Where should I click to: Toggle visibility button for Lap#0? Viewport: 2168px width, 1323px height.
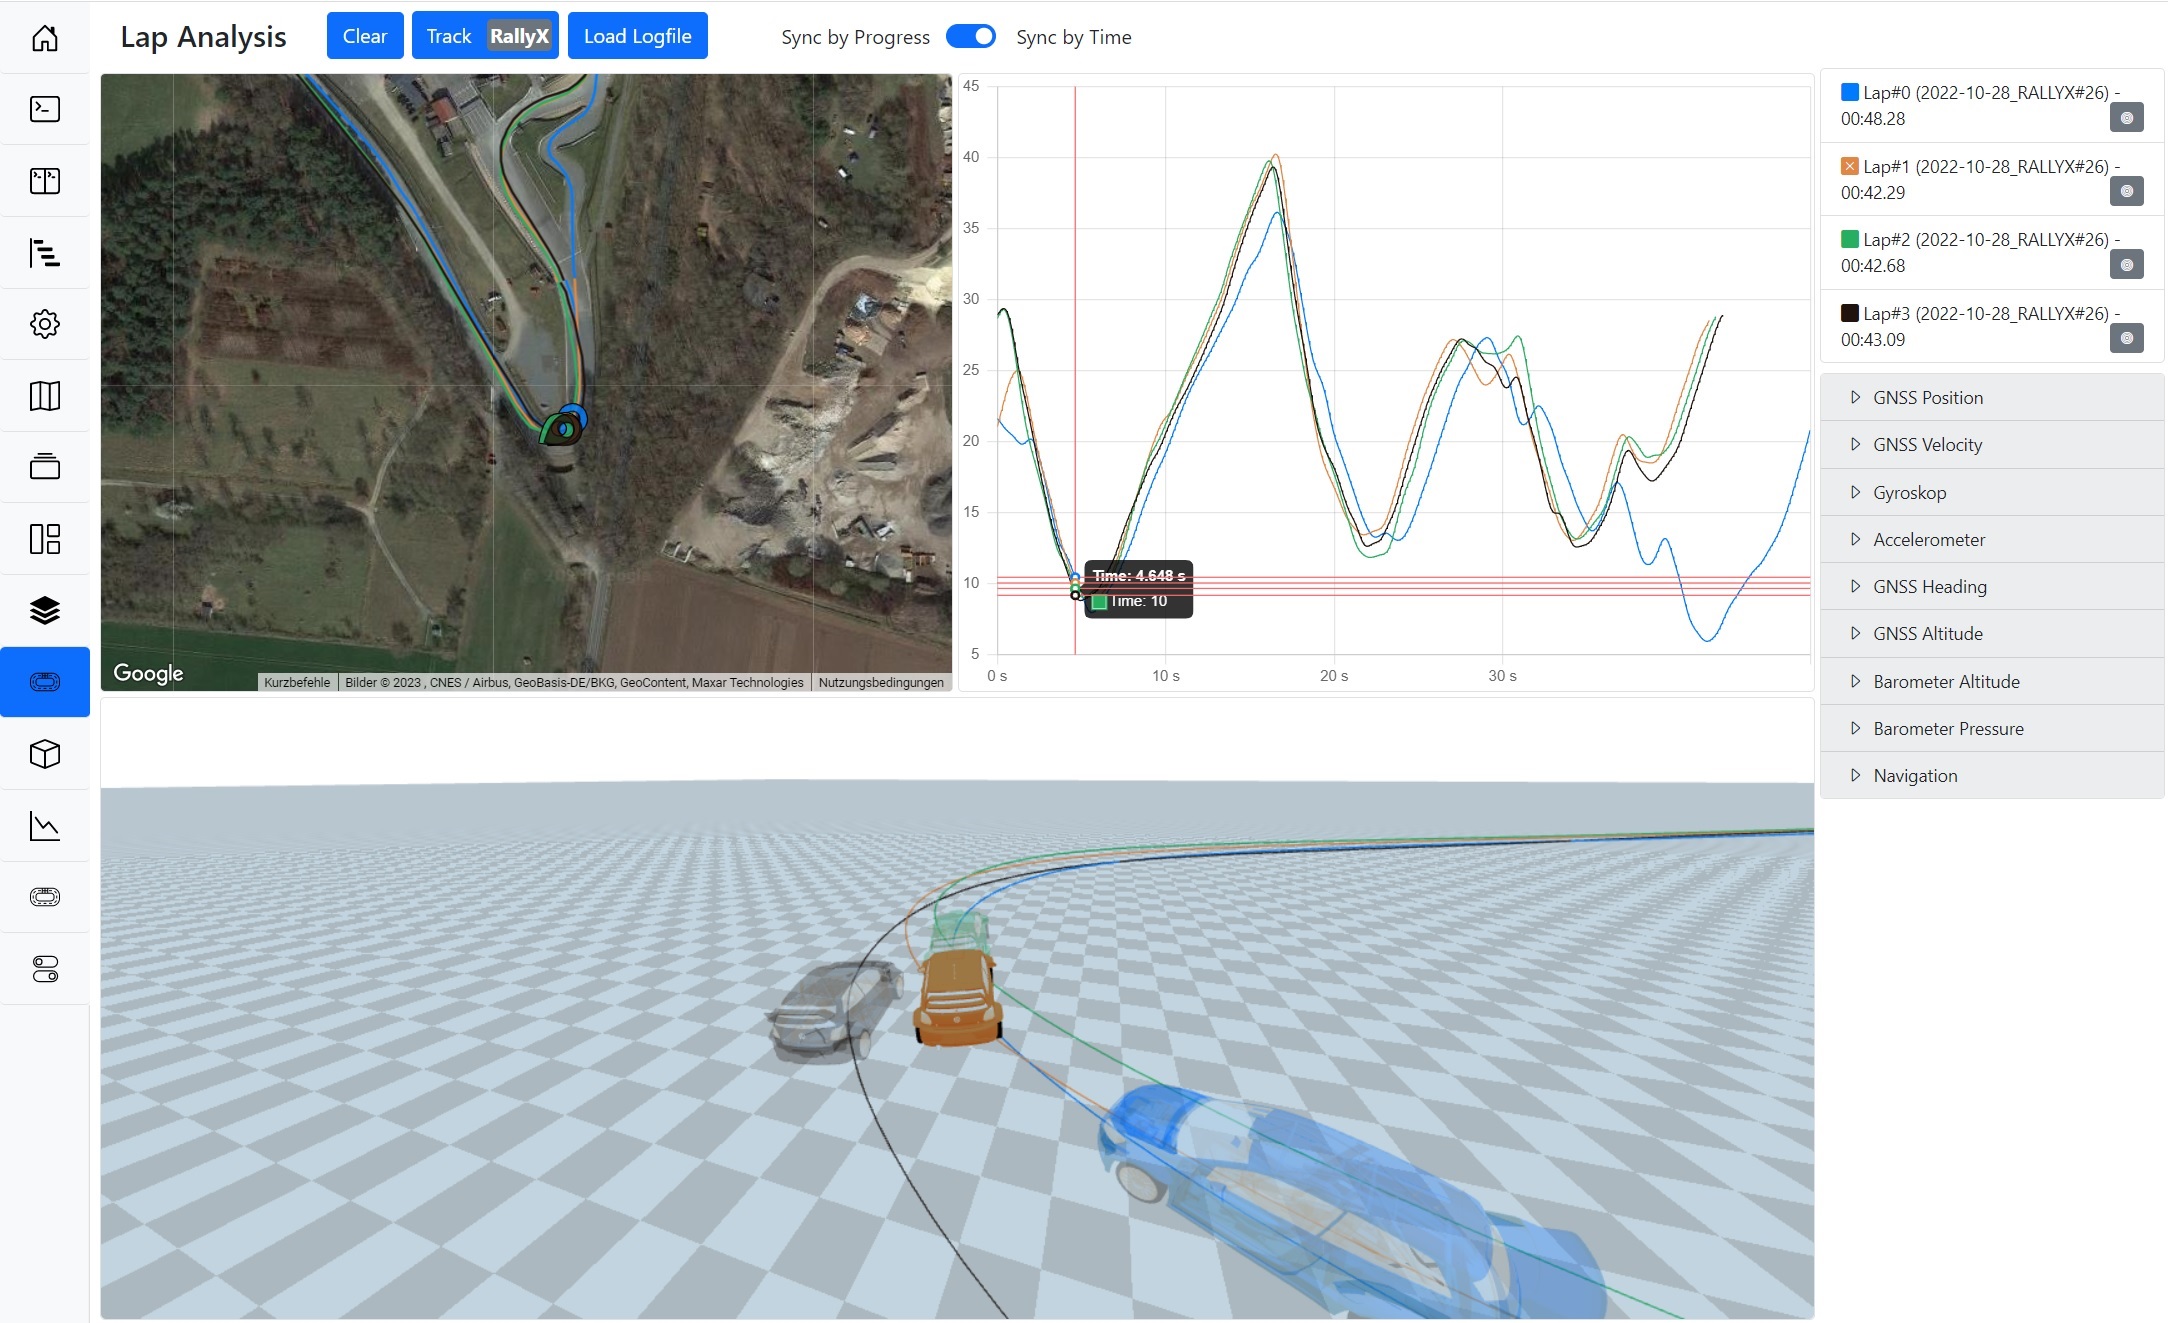click(x=2127, y=118)
